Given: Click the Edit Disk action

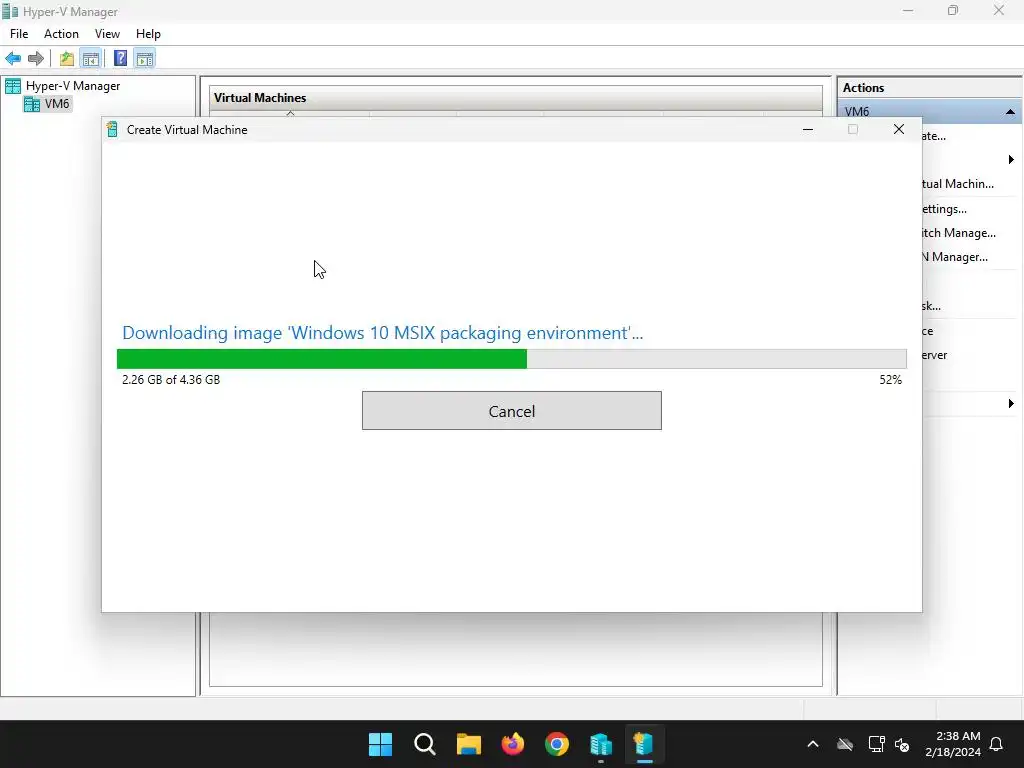Looking at the screenshot, I should (931, 306).
